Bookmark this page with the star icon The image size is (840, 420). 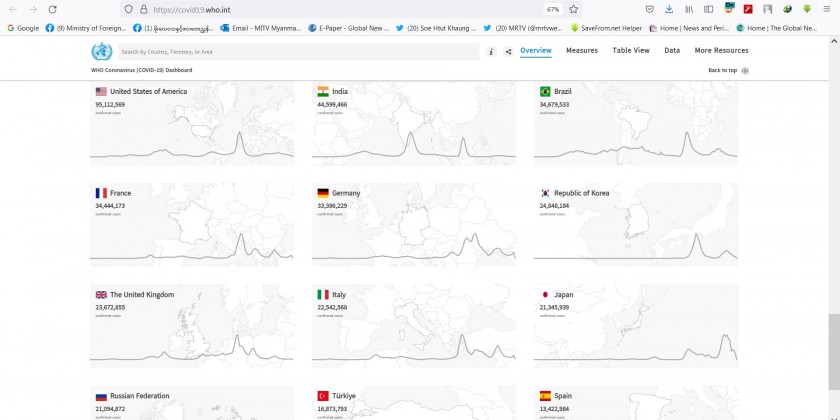[574, 9]
